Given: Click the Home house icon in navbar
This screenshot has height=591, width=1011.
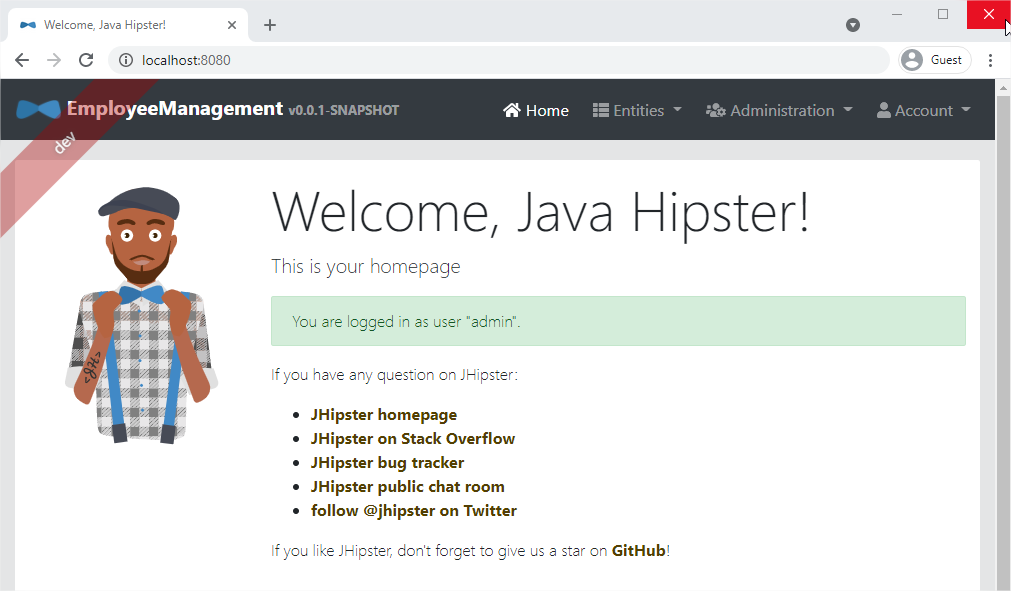Looking at the screenshot, I should click(x=513, y=110).
